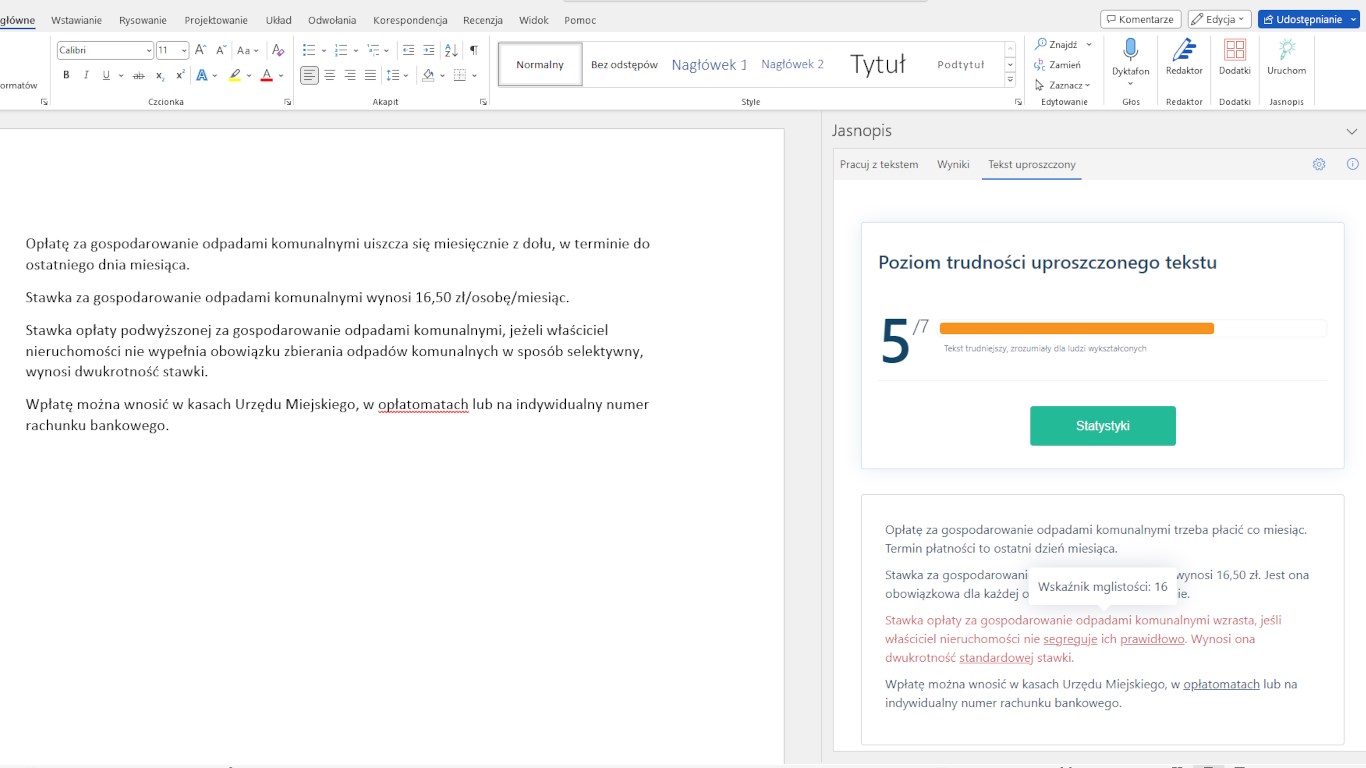Open Jasnopis settings gear icon
Image resolution: width=1366 pixels, height=768 pixels.
coord(1319,165)
